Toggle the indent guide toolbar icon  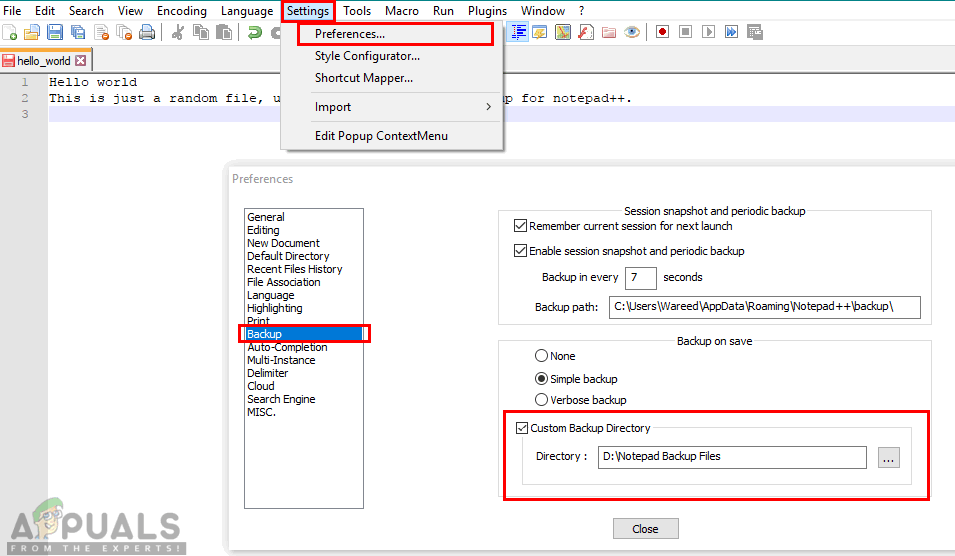click(x=518, y=32)
